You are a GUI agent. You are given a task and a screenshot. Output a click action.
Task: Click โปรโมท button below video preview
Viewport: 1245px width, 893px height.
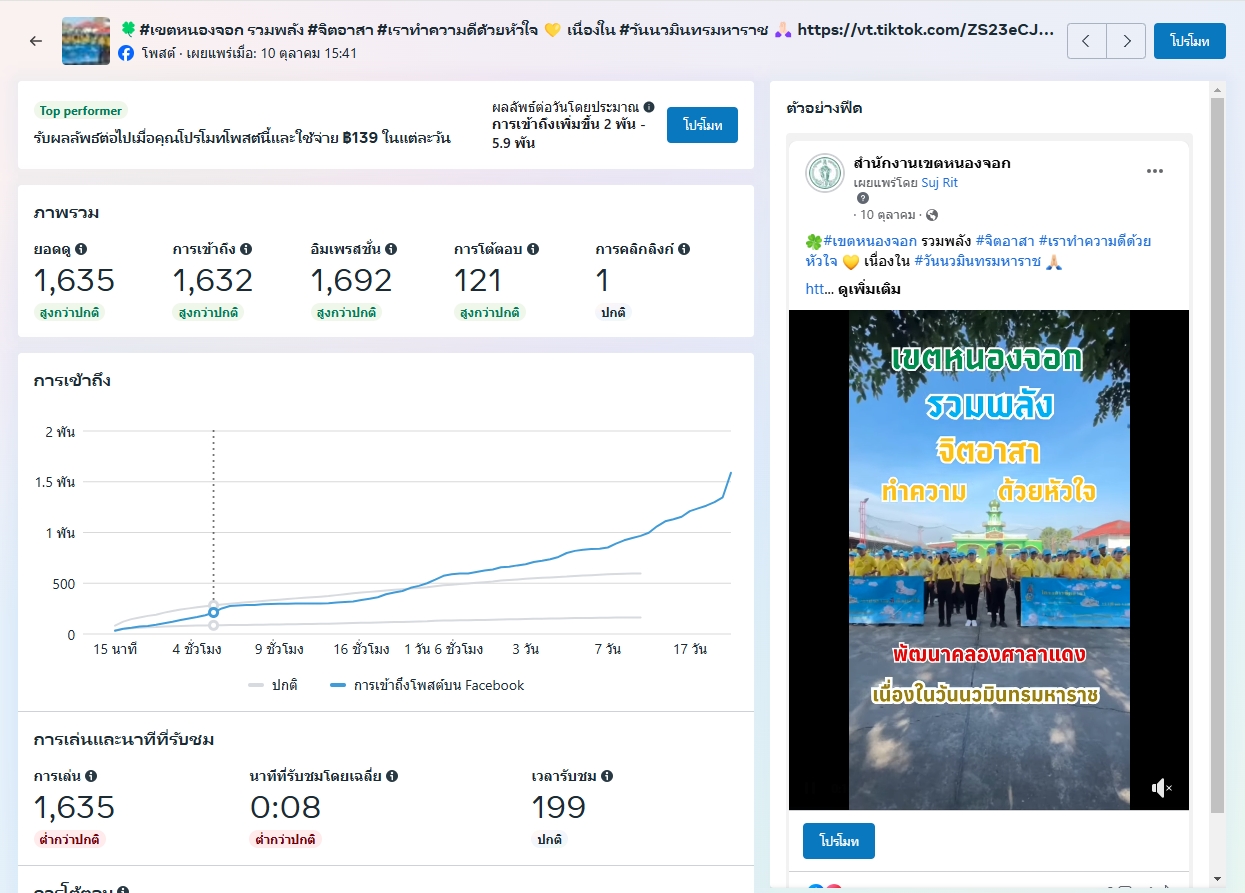pos(838,841)
